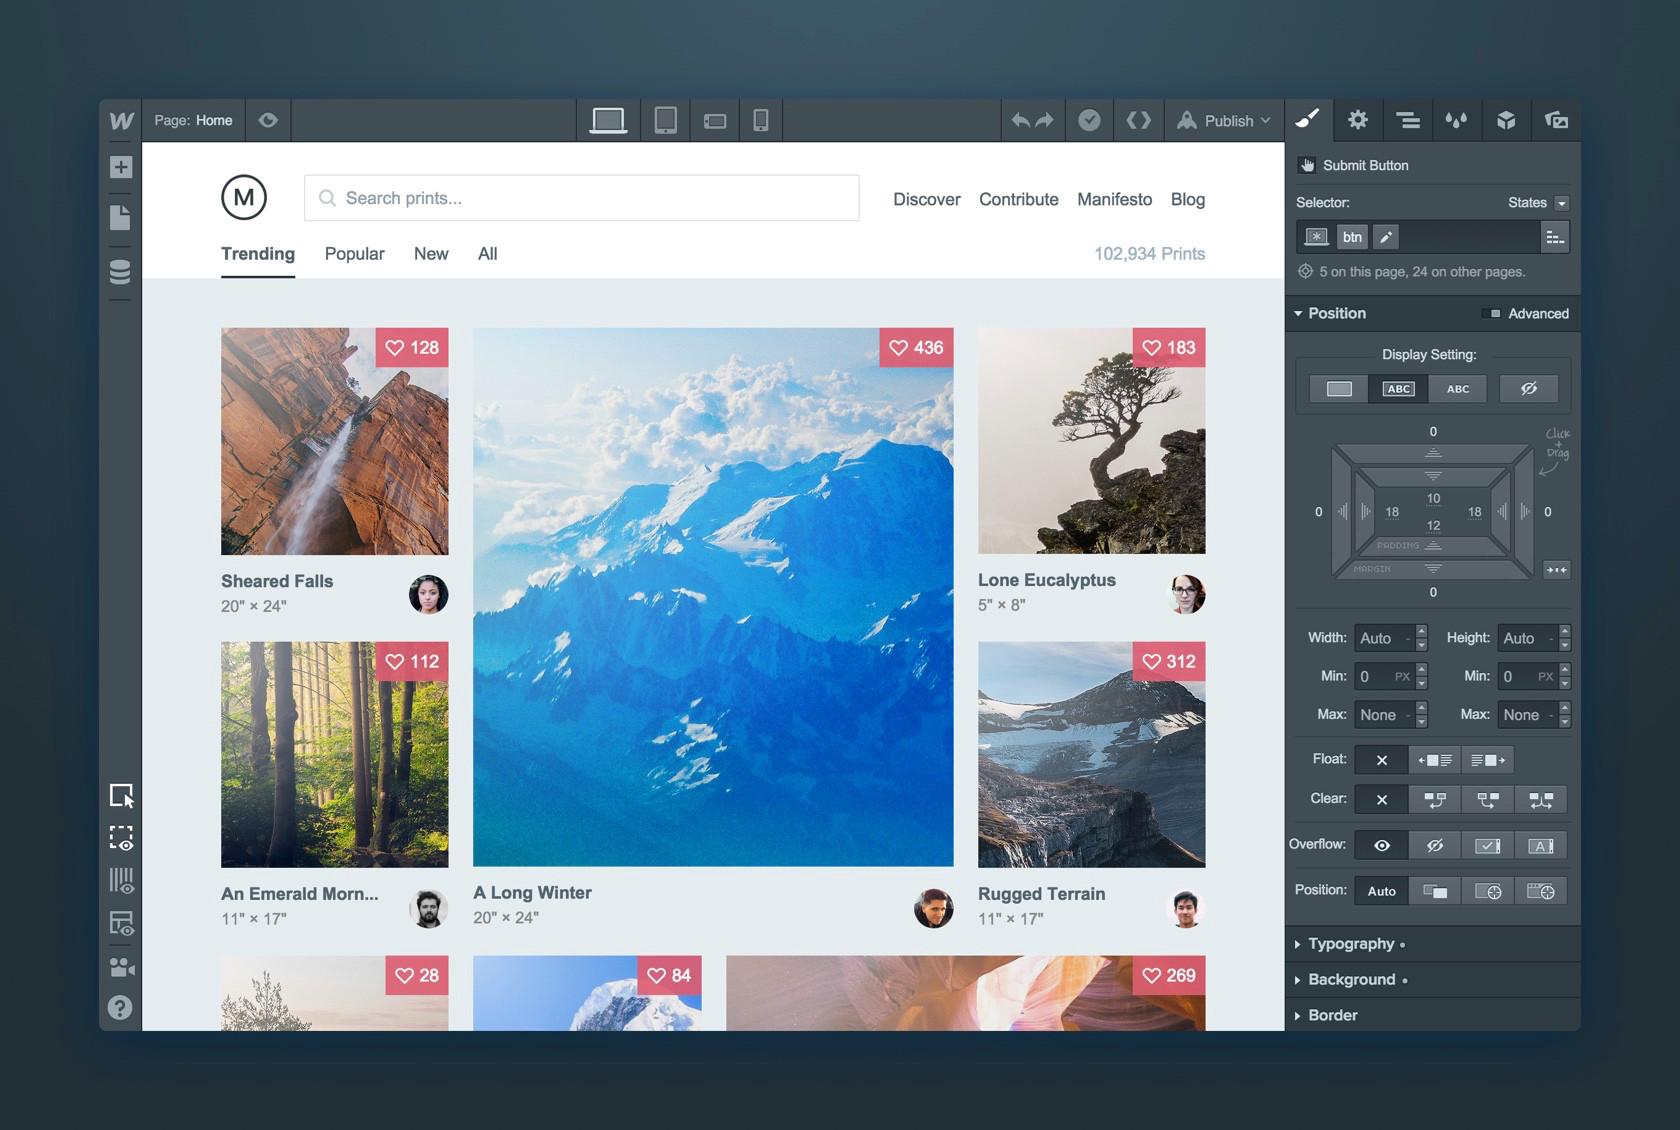
Task: Like the Sheared Falls print (128)
Action: 412,348
